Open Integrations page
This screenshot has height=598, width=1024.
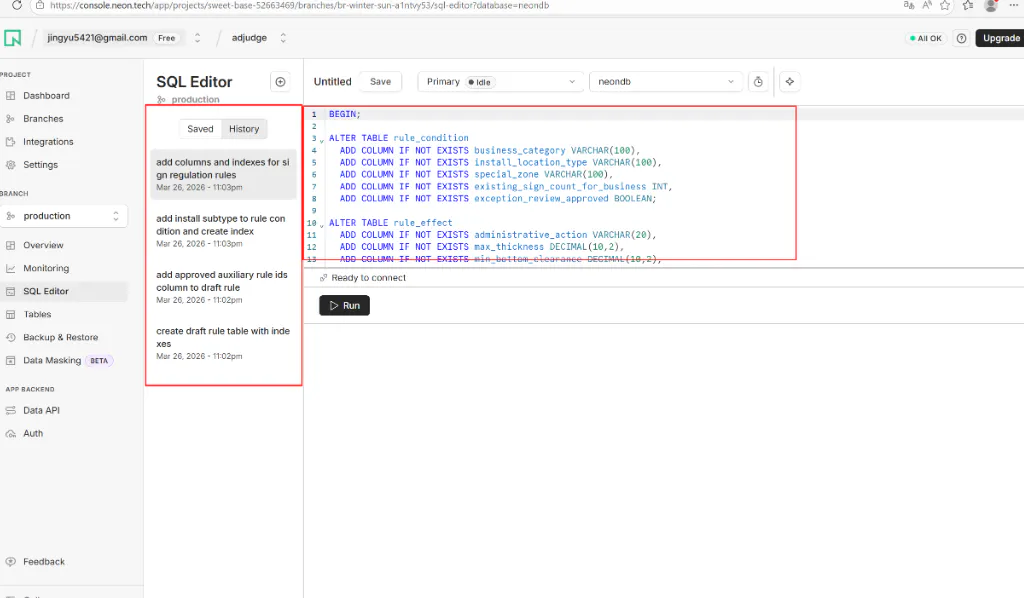point(48,142)
